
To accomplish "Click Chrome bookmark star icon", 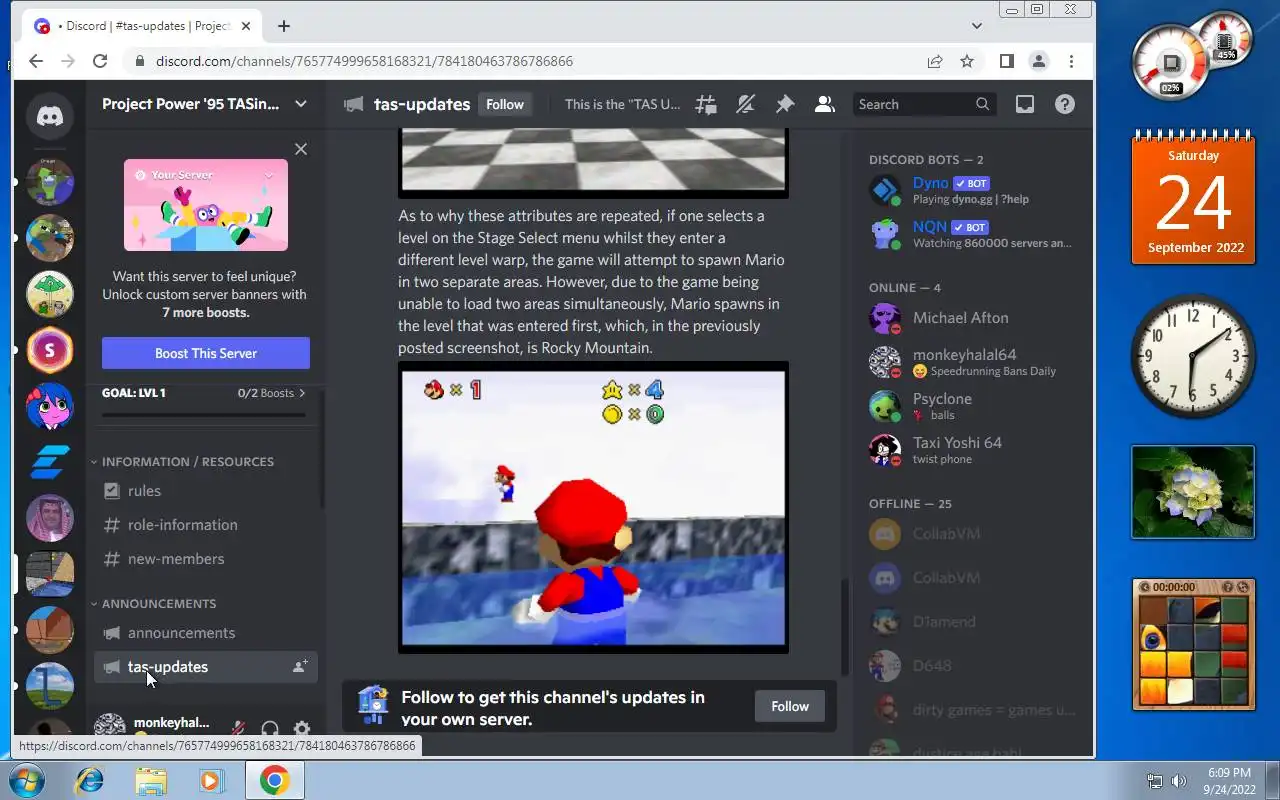I will (x=967, y=61).
